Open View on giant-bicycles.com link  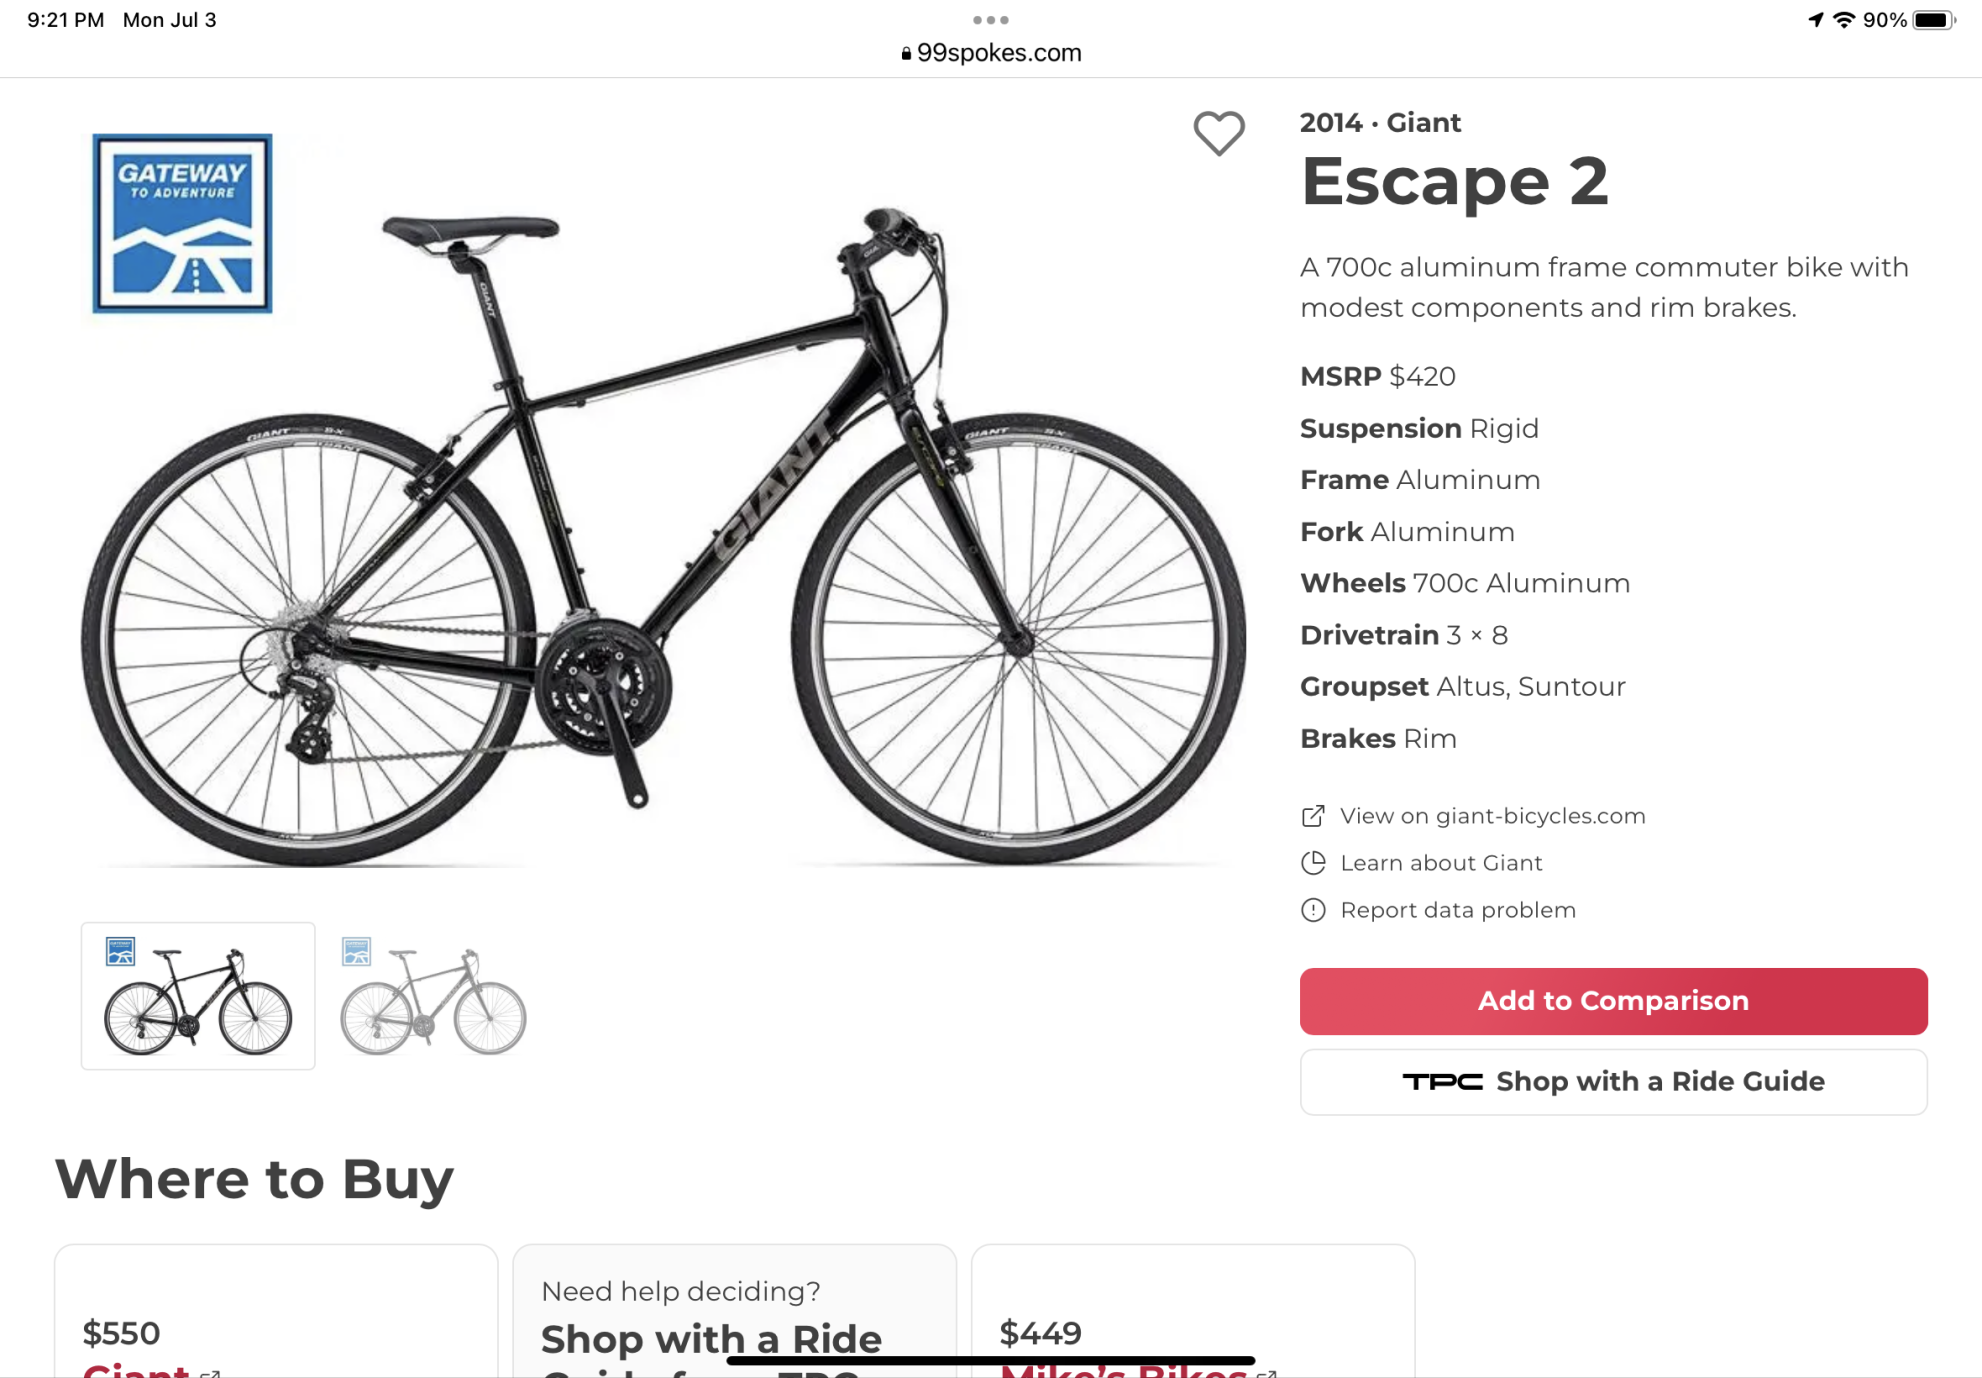1492,816
